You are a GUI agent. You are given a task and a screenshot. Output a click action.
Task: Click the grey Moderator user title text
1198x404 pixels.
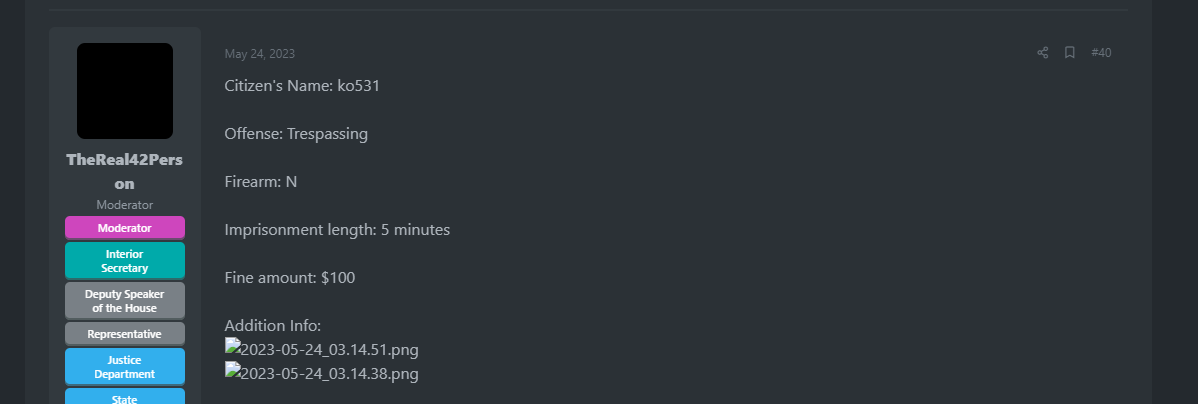125,205
